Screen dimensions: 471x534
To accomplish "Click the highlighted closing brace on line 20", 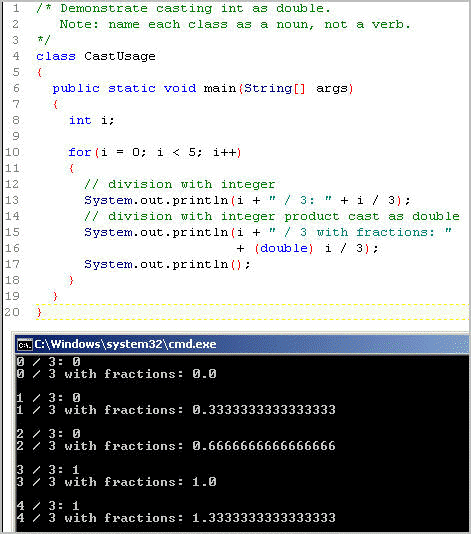I will (x=39, y=312).
